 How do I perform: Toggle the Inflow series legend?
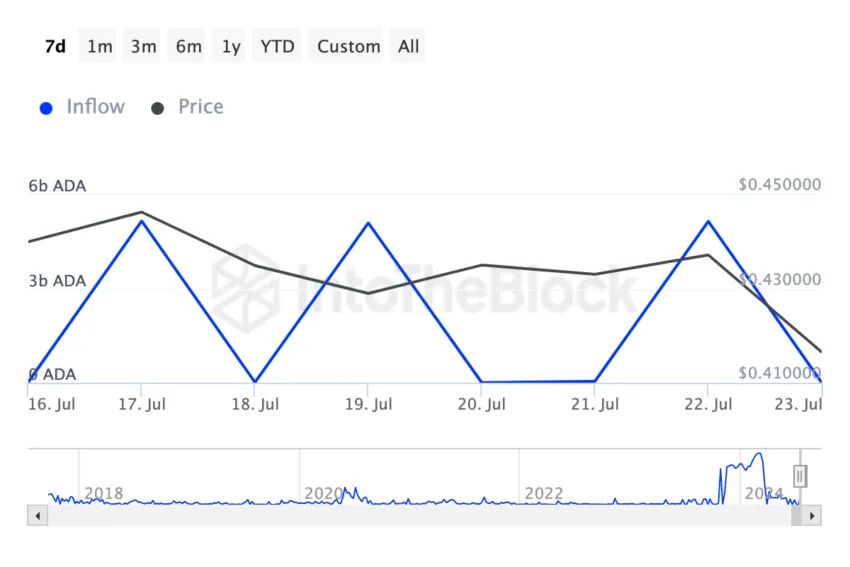pos(95,107)
